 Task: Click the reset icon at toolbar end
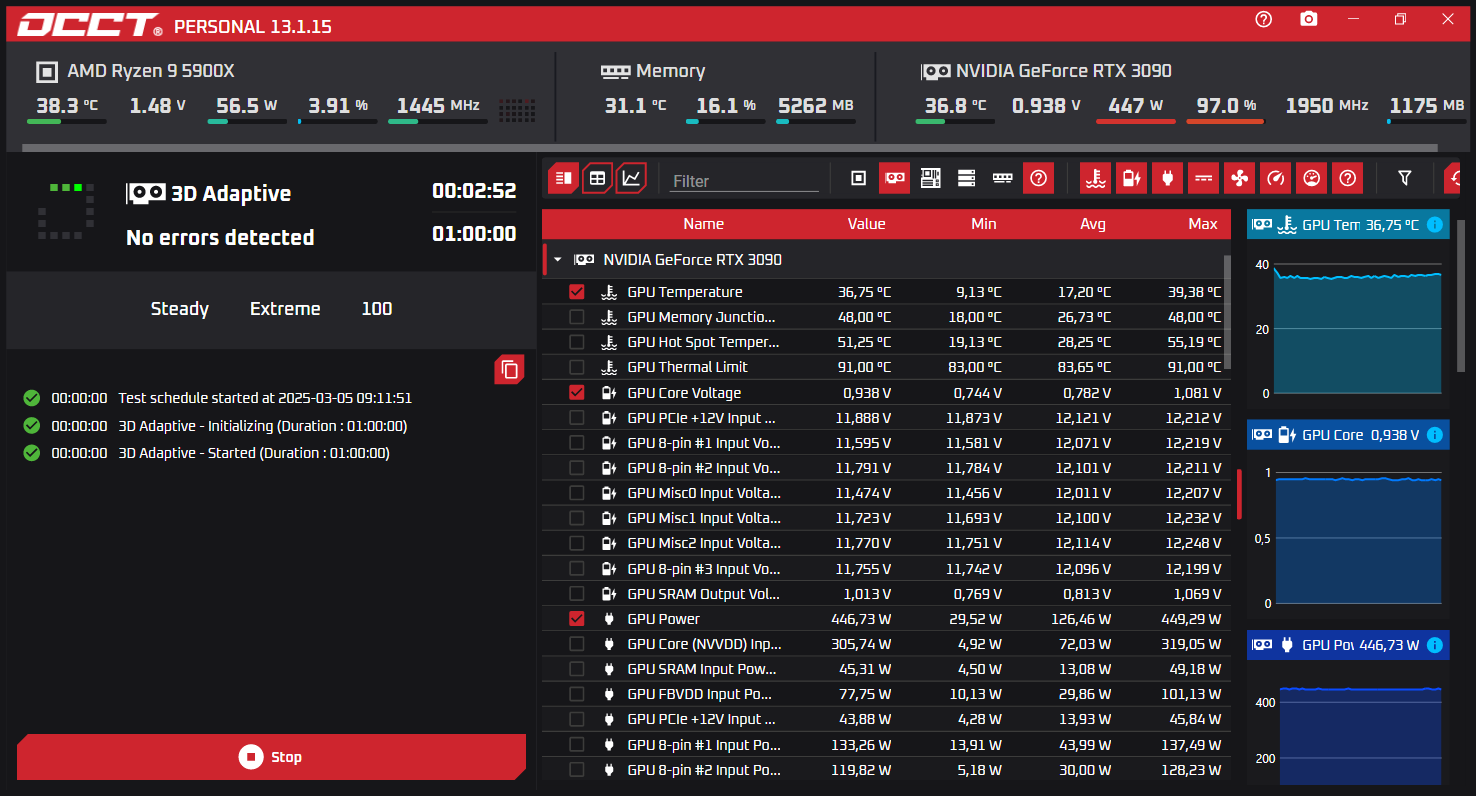pos(1453,178)
